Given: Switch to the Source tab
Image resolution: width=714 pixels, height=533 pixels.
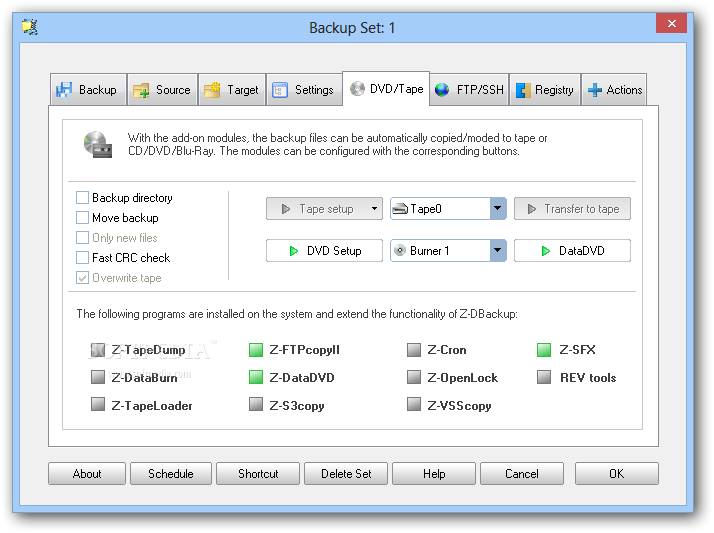Looking at the screenshot, I should pos(163,90).
